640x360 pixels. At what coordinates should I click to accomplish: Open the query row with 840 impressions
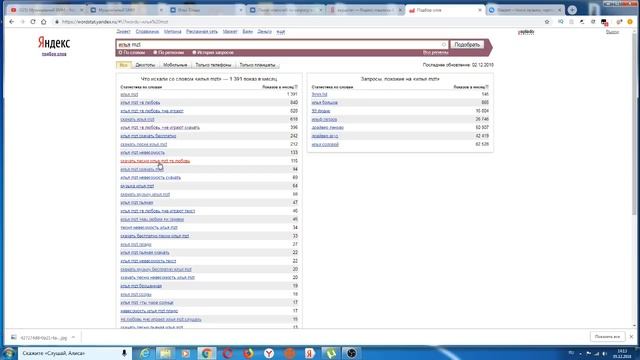pos(140,102)
